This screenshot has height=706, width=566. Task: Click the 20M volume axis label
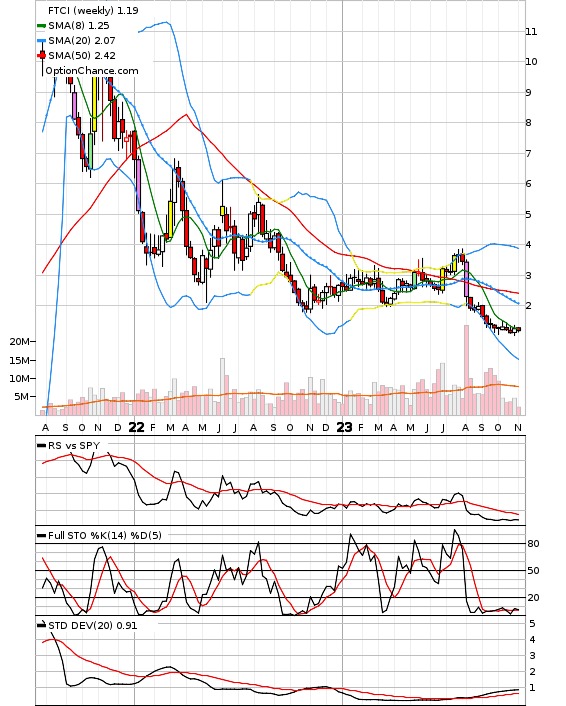[x=19, y=342]
